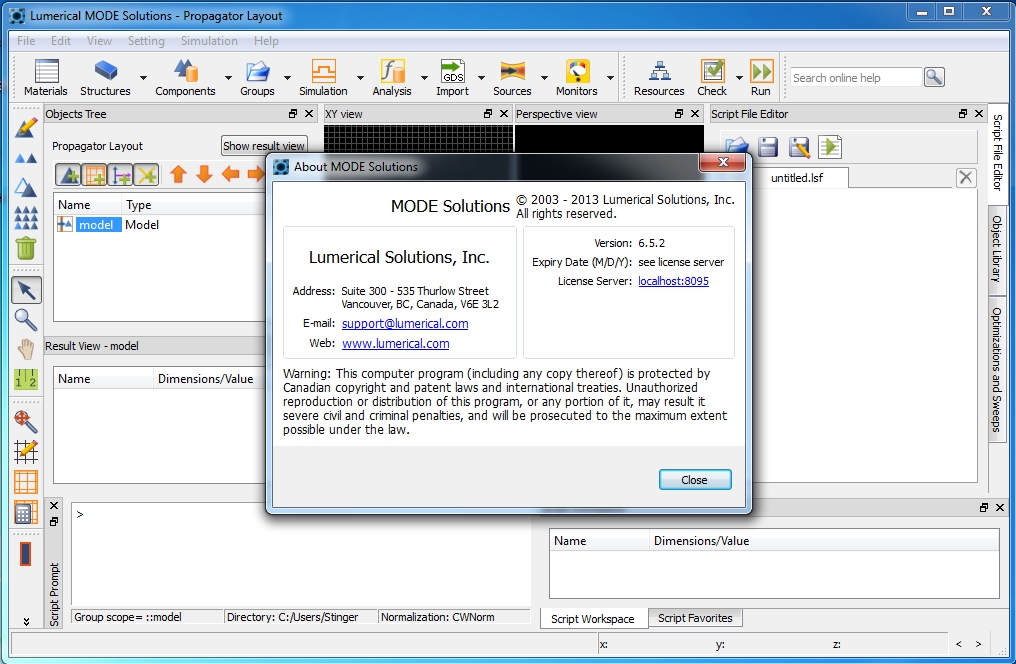Open support@lumerical.com email link

pos(405,323)
